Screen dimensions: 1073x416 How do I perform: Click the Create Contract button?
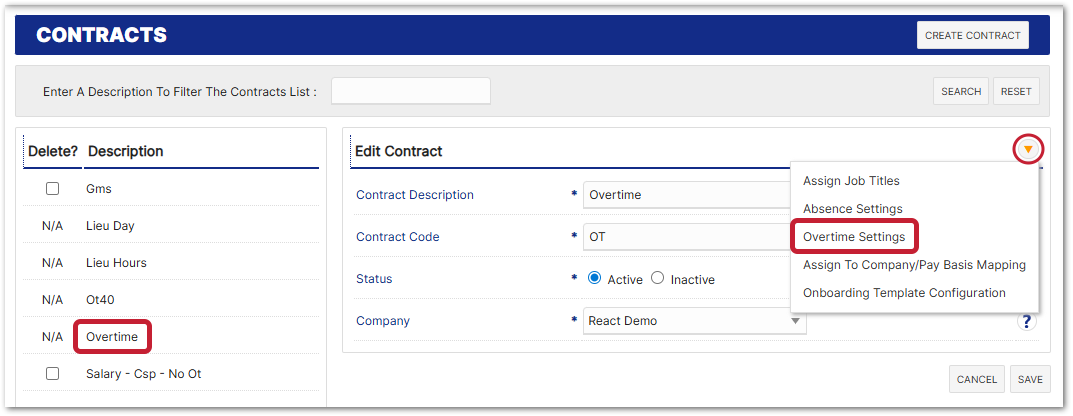pyautogui.click(x=972, y=35)
